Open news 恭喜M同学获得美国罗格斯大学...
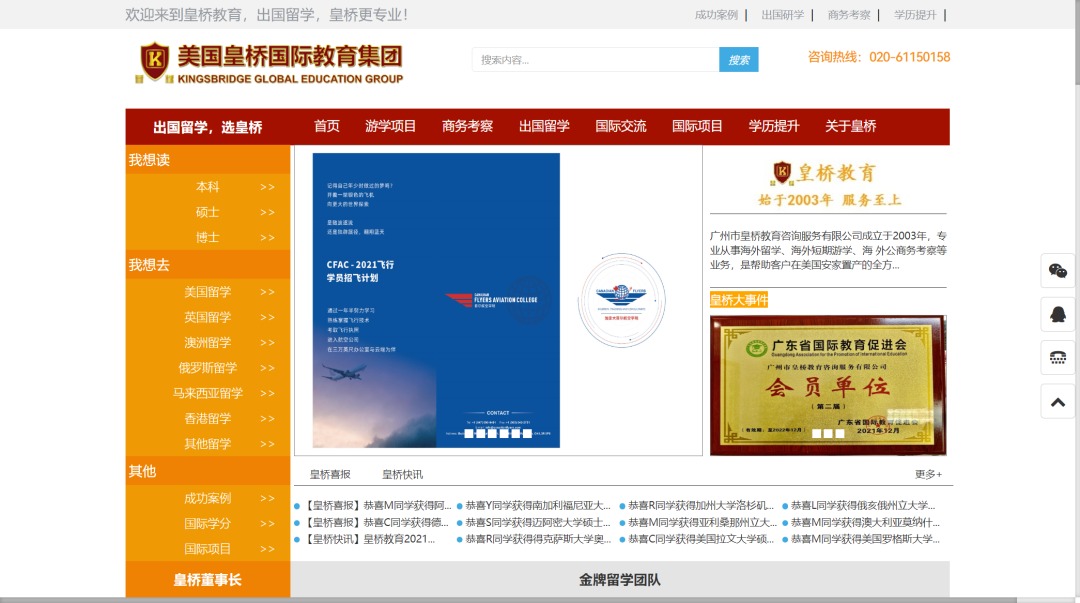Screen dimensions: 1080x603 pos(865,539)
